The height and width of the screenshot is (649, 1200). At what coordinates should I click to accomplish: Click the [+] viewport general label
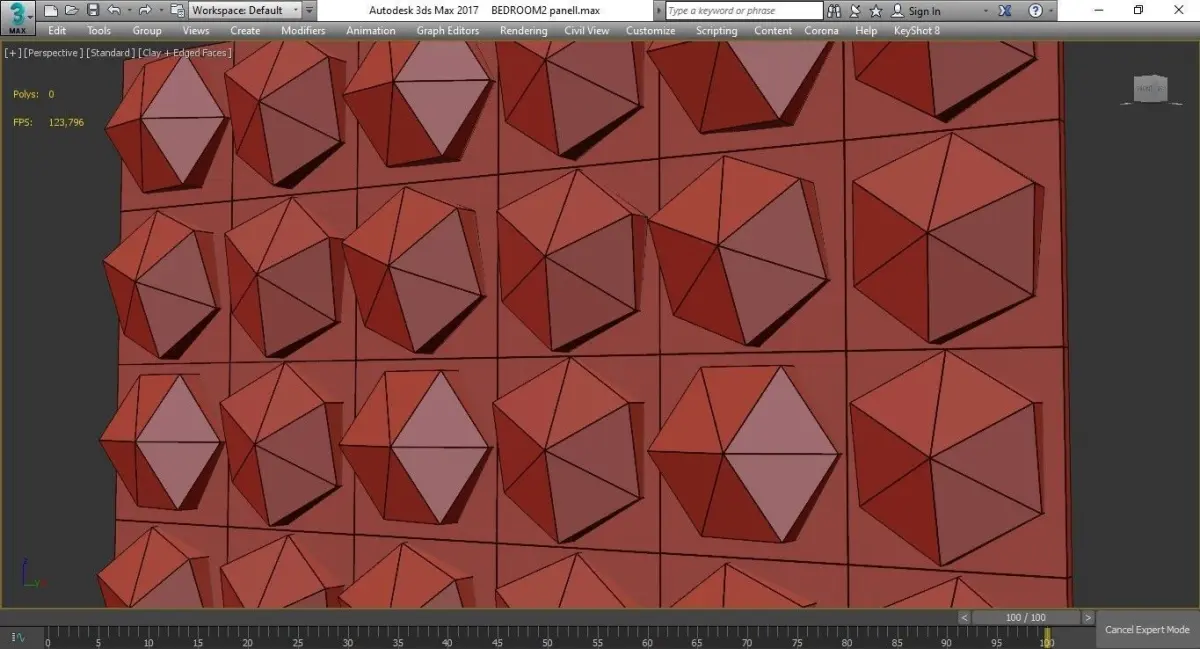pos(12,53)
